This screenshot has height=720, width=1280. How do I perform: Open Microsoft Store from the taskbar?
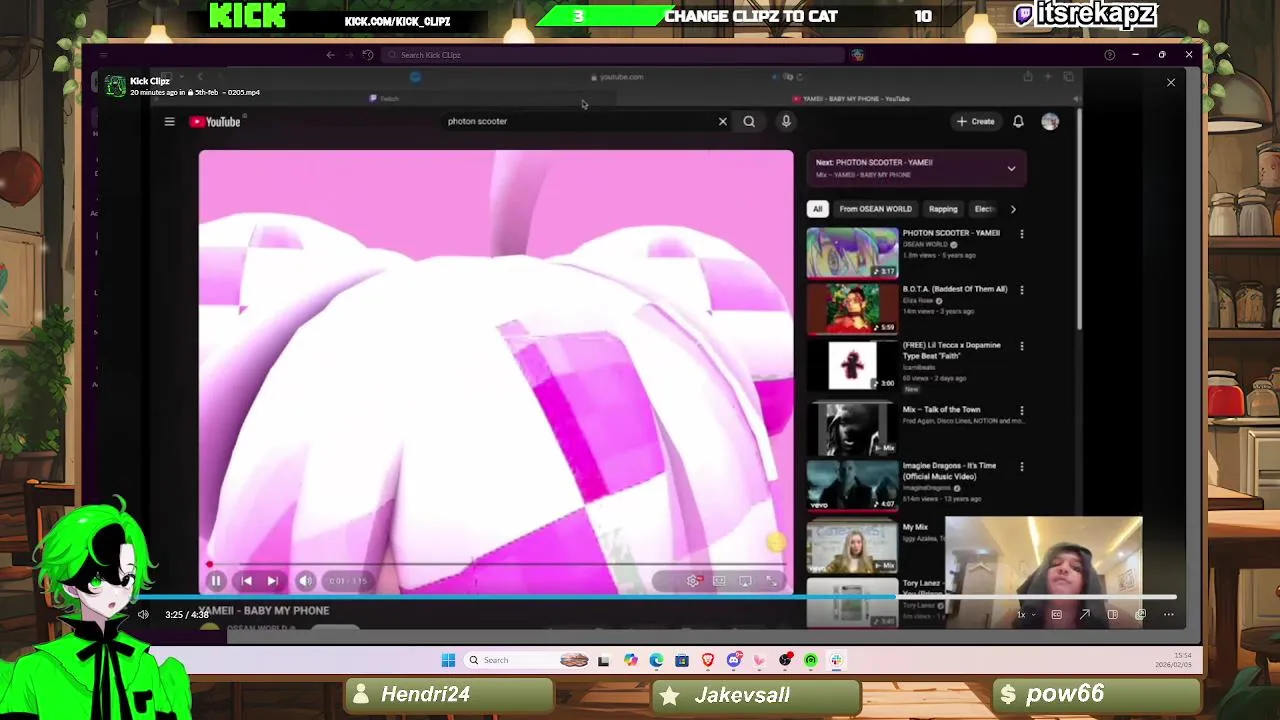pos(682,660)
